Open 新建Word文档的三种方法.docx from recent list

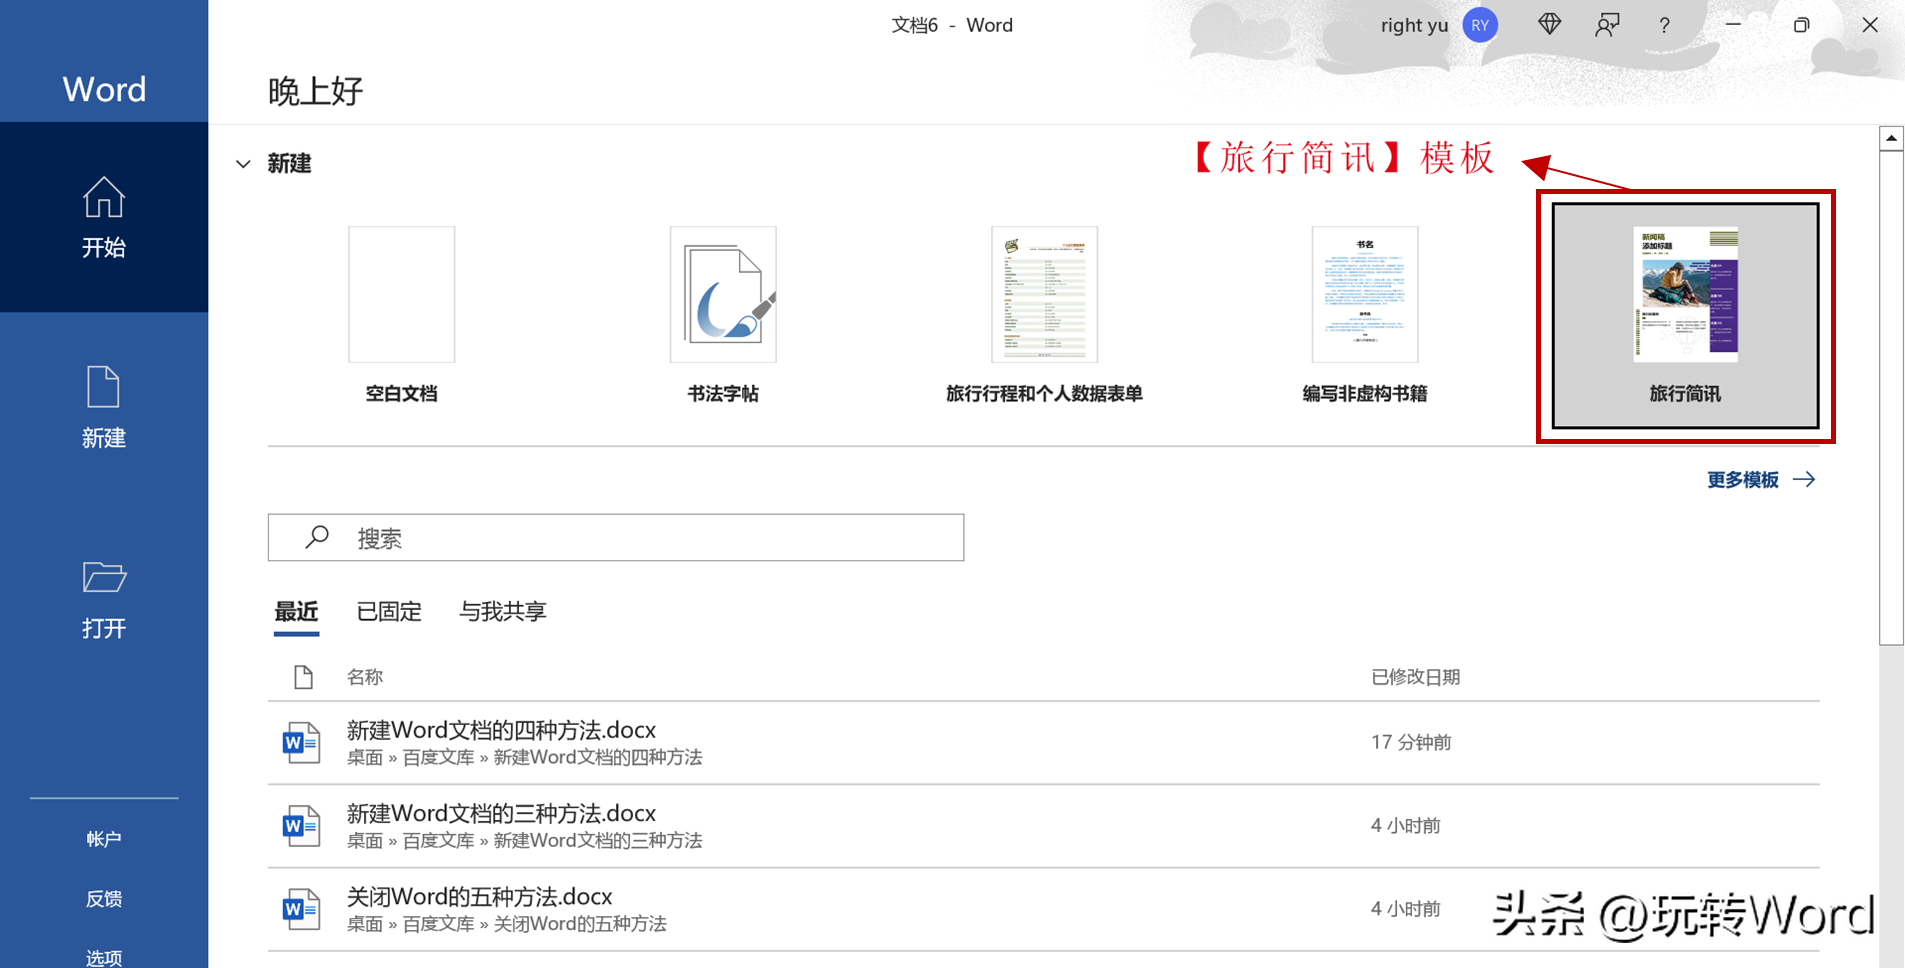tap(501, 813)
